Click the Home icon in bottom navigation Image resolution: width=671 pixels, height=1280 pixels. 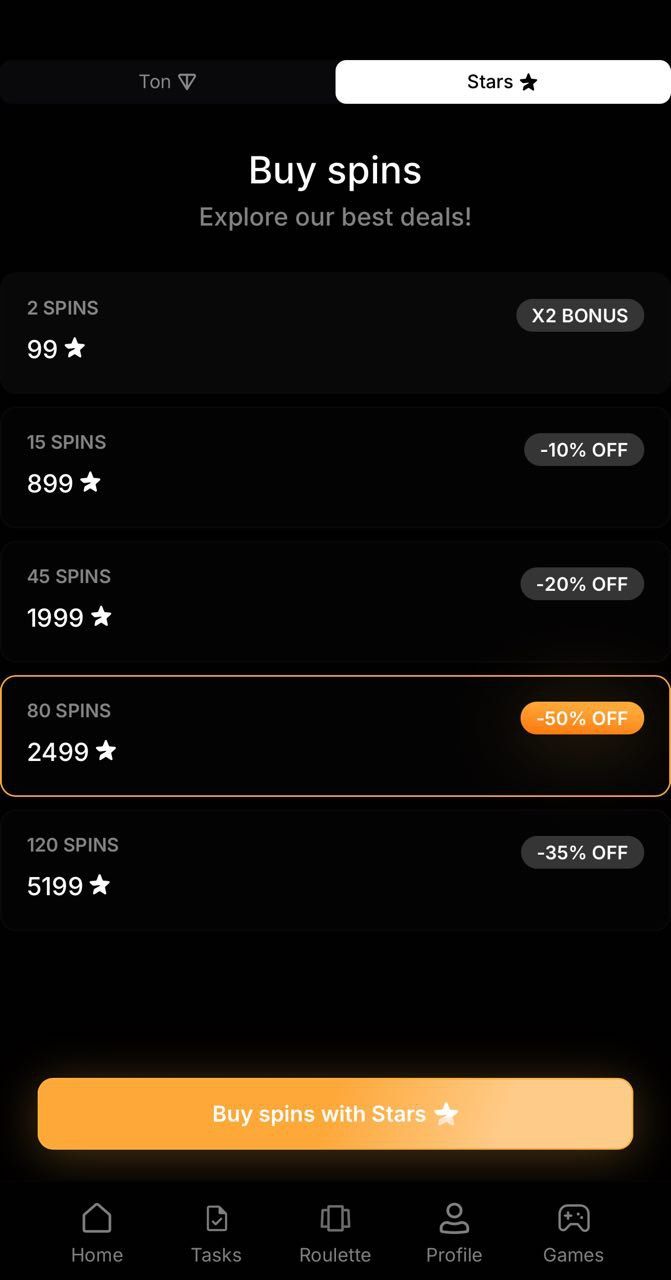(96, 1218)
